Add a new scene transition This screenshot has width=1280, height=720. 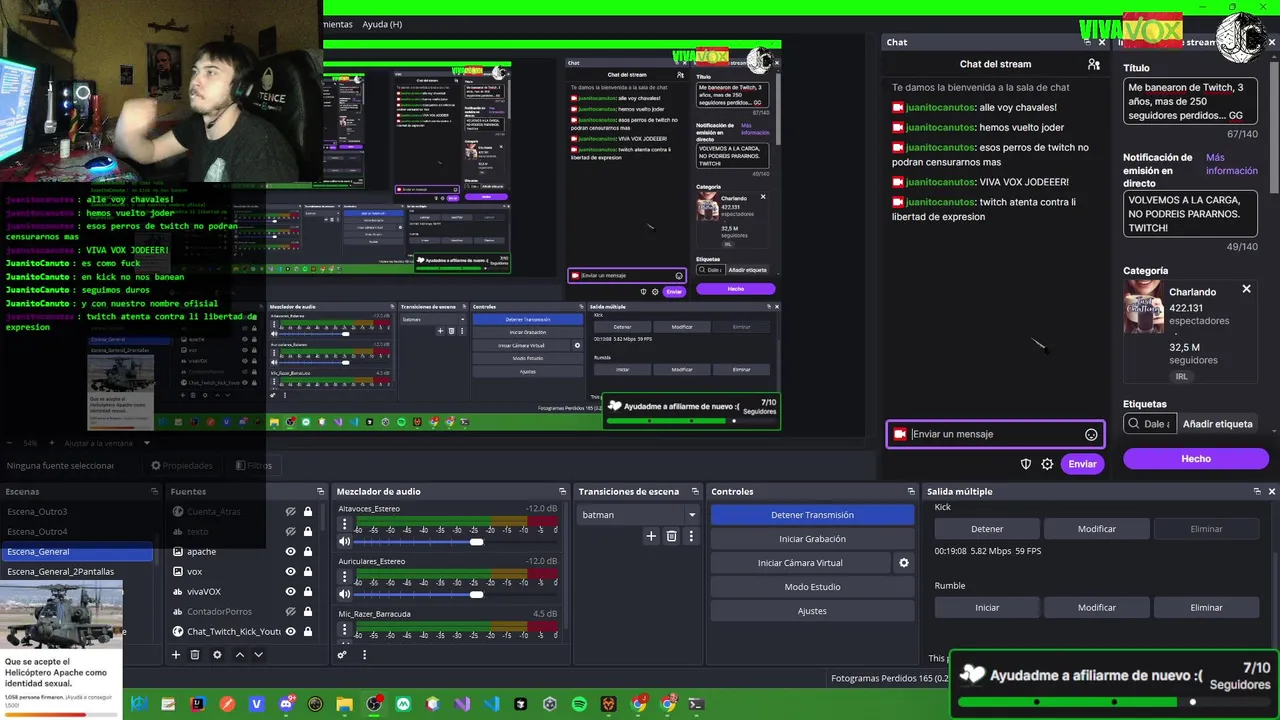point(651,536)
